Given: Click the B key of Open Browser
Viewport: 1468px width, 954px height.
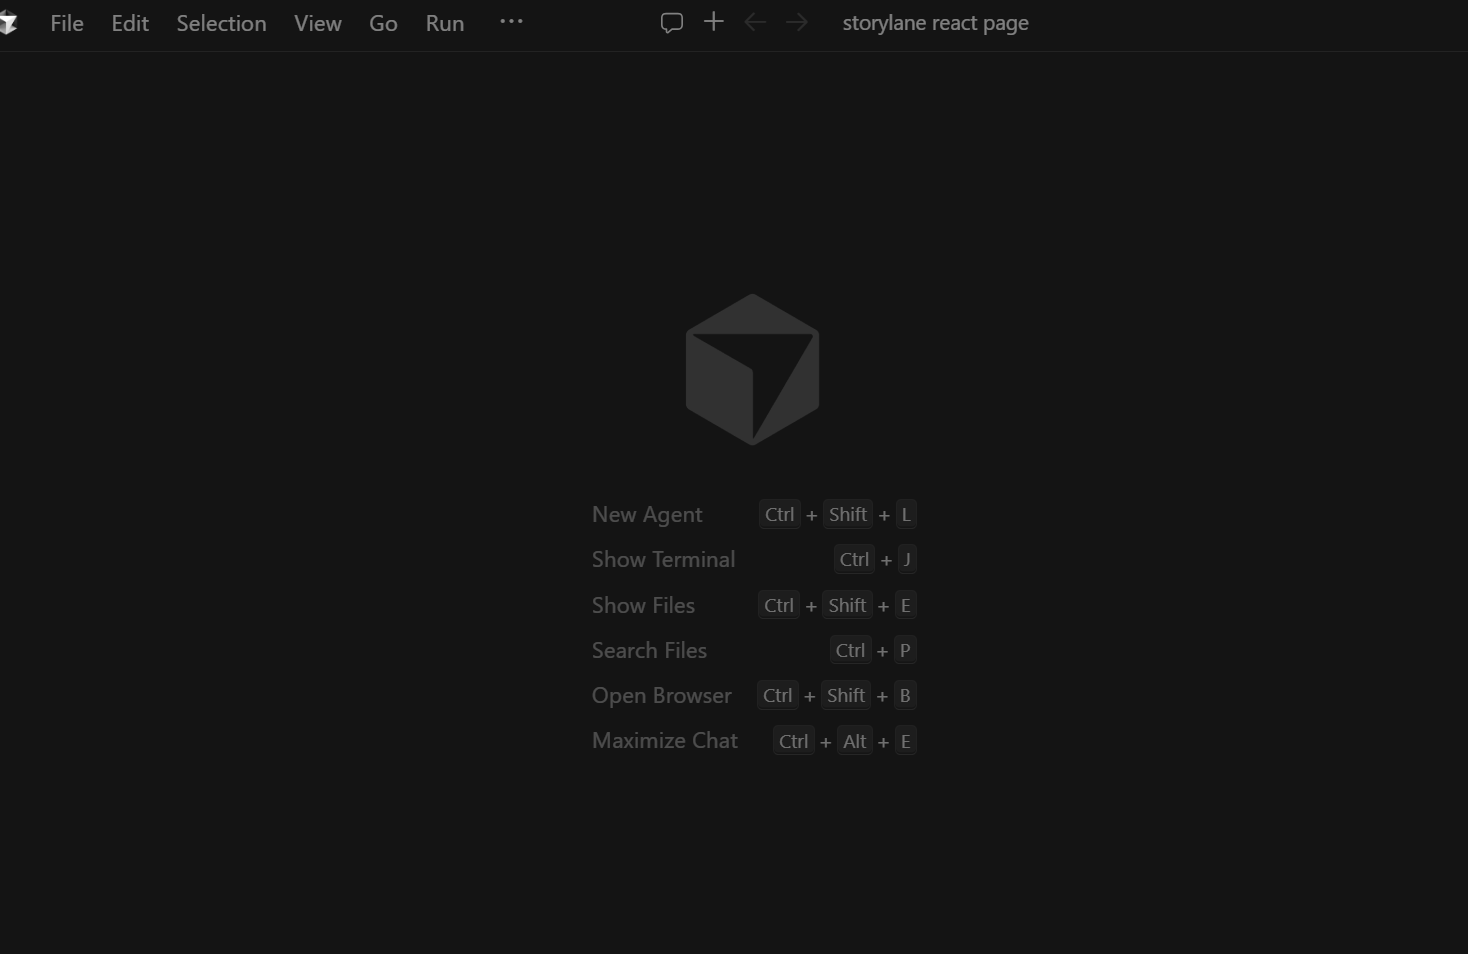Looking at the screenshot, I should 905,695.
